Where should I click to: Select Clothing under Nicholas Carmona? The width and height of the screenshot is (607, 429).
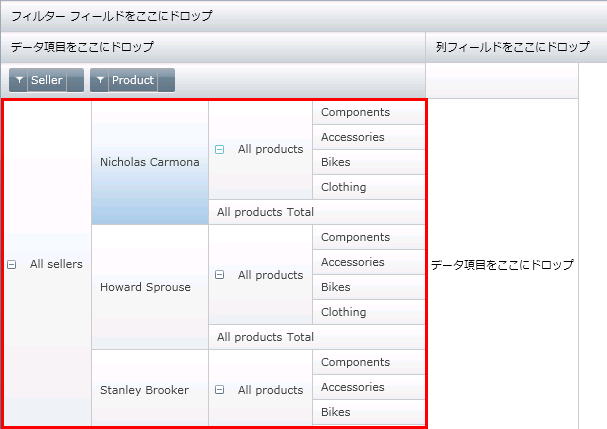tap(344, 187)
